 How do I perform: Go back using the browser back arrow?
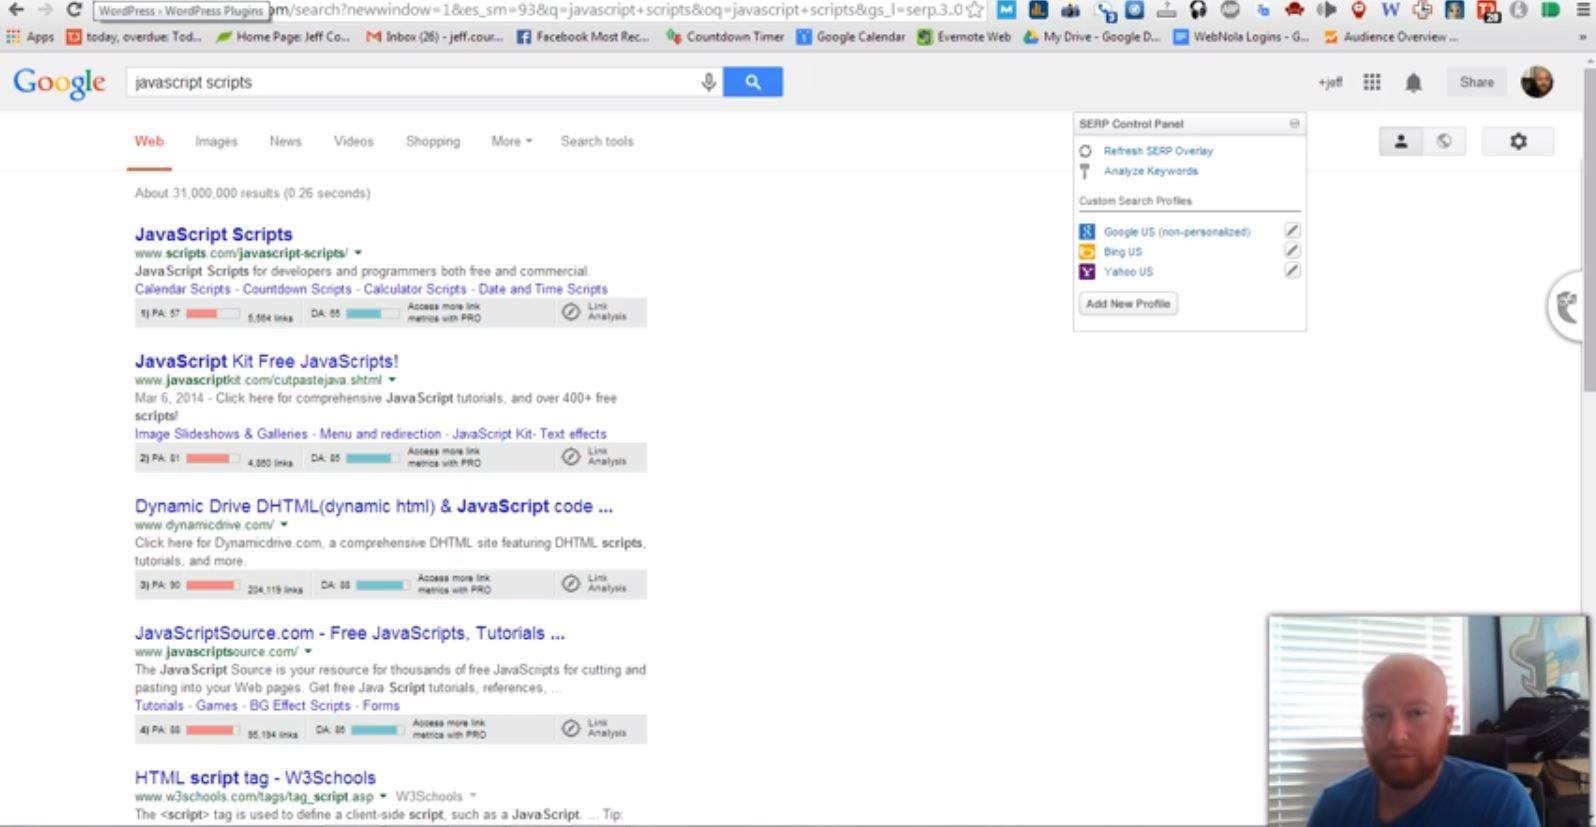click(x=16, y=10)
